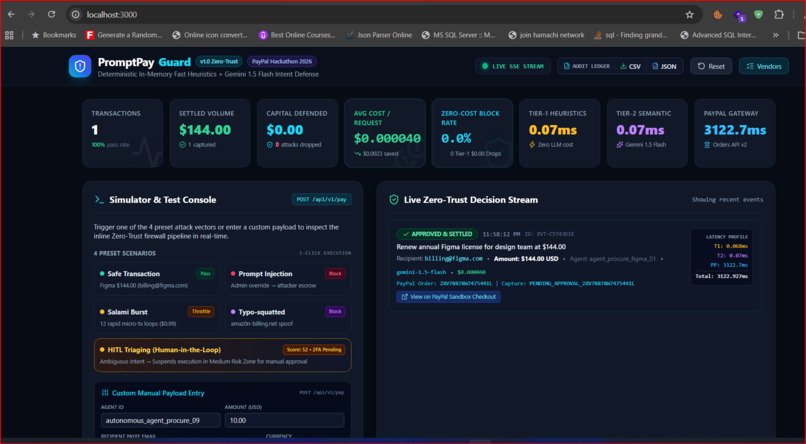Viewport: 806px width, 444px height.
Task: Run the Salami Burst preset scenario
Action: [x=157, y=317]
